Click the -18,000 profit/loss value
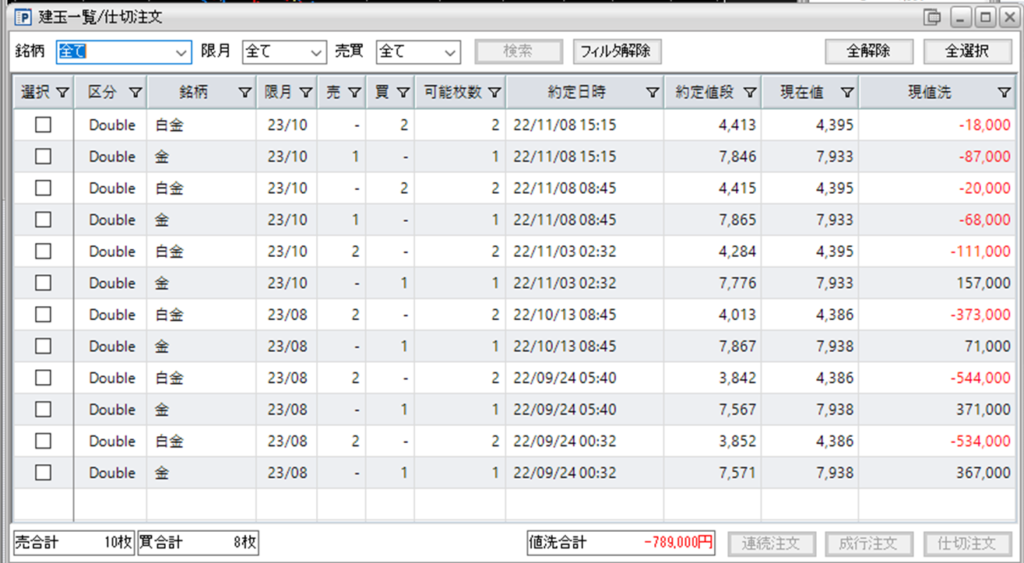 click(x=984, y=125)
